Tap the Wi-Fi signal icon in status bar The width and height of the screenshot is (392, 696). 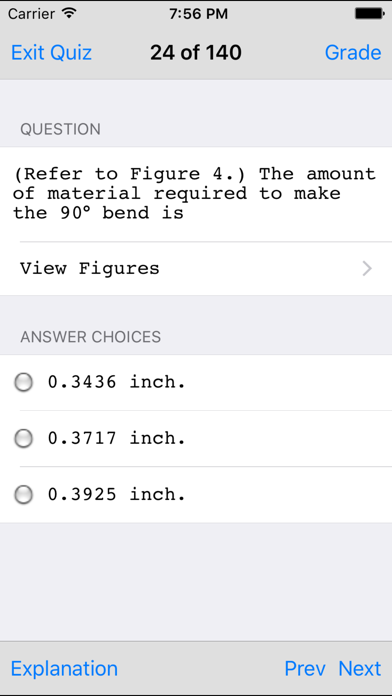point(69,13)
